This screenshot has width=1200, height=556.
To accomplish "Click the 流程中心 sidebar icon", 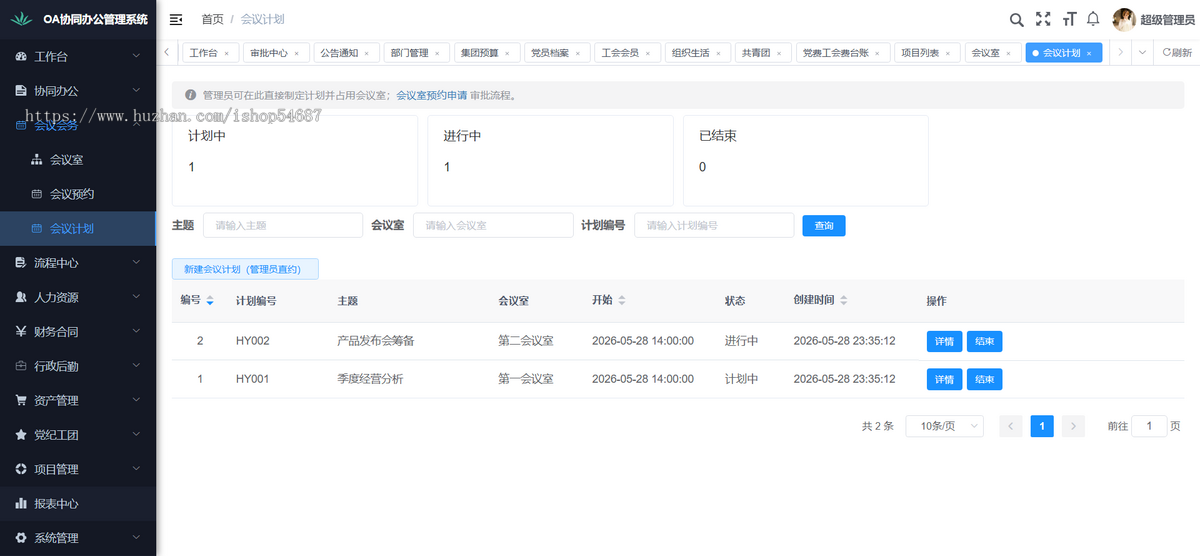I will (x=22, y=263).
